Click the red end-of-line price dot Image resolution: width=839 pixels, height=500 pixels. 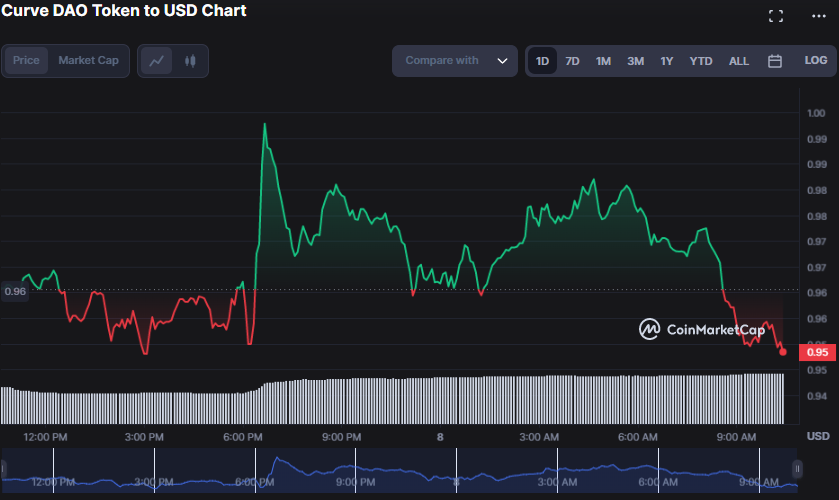click(783, 352)
